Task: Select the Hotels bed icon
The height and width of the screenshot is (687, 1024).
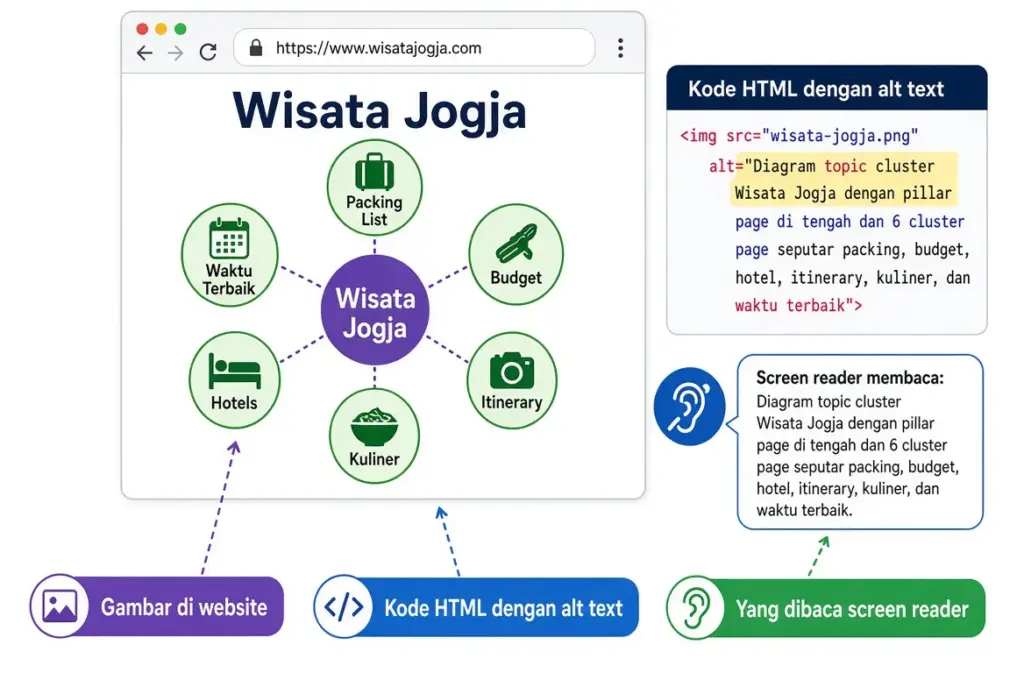Action: pos(234,371)
